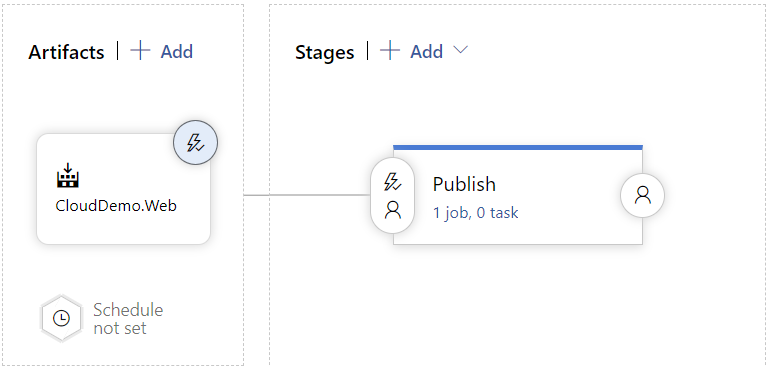Add a new artifact
This screenshot has width=769, height=366.
[162, 51]
